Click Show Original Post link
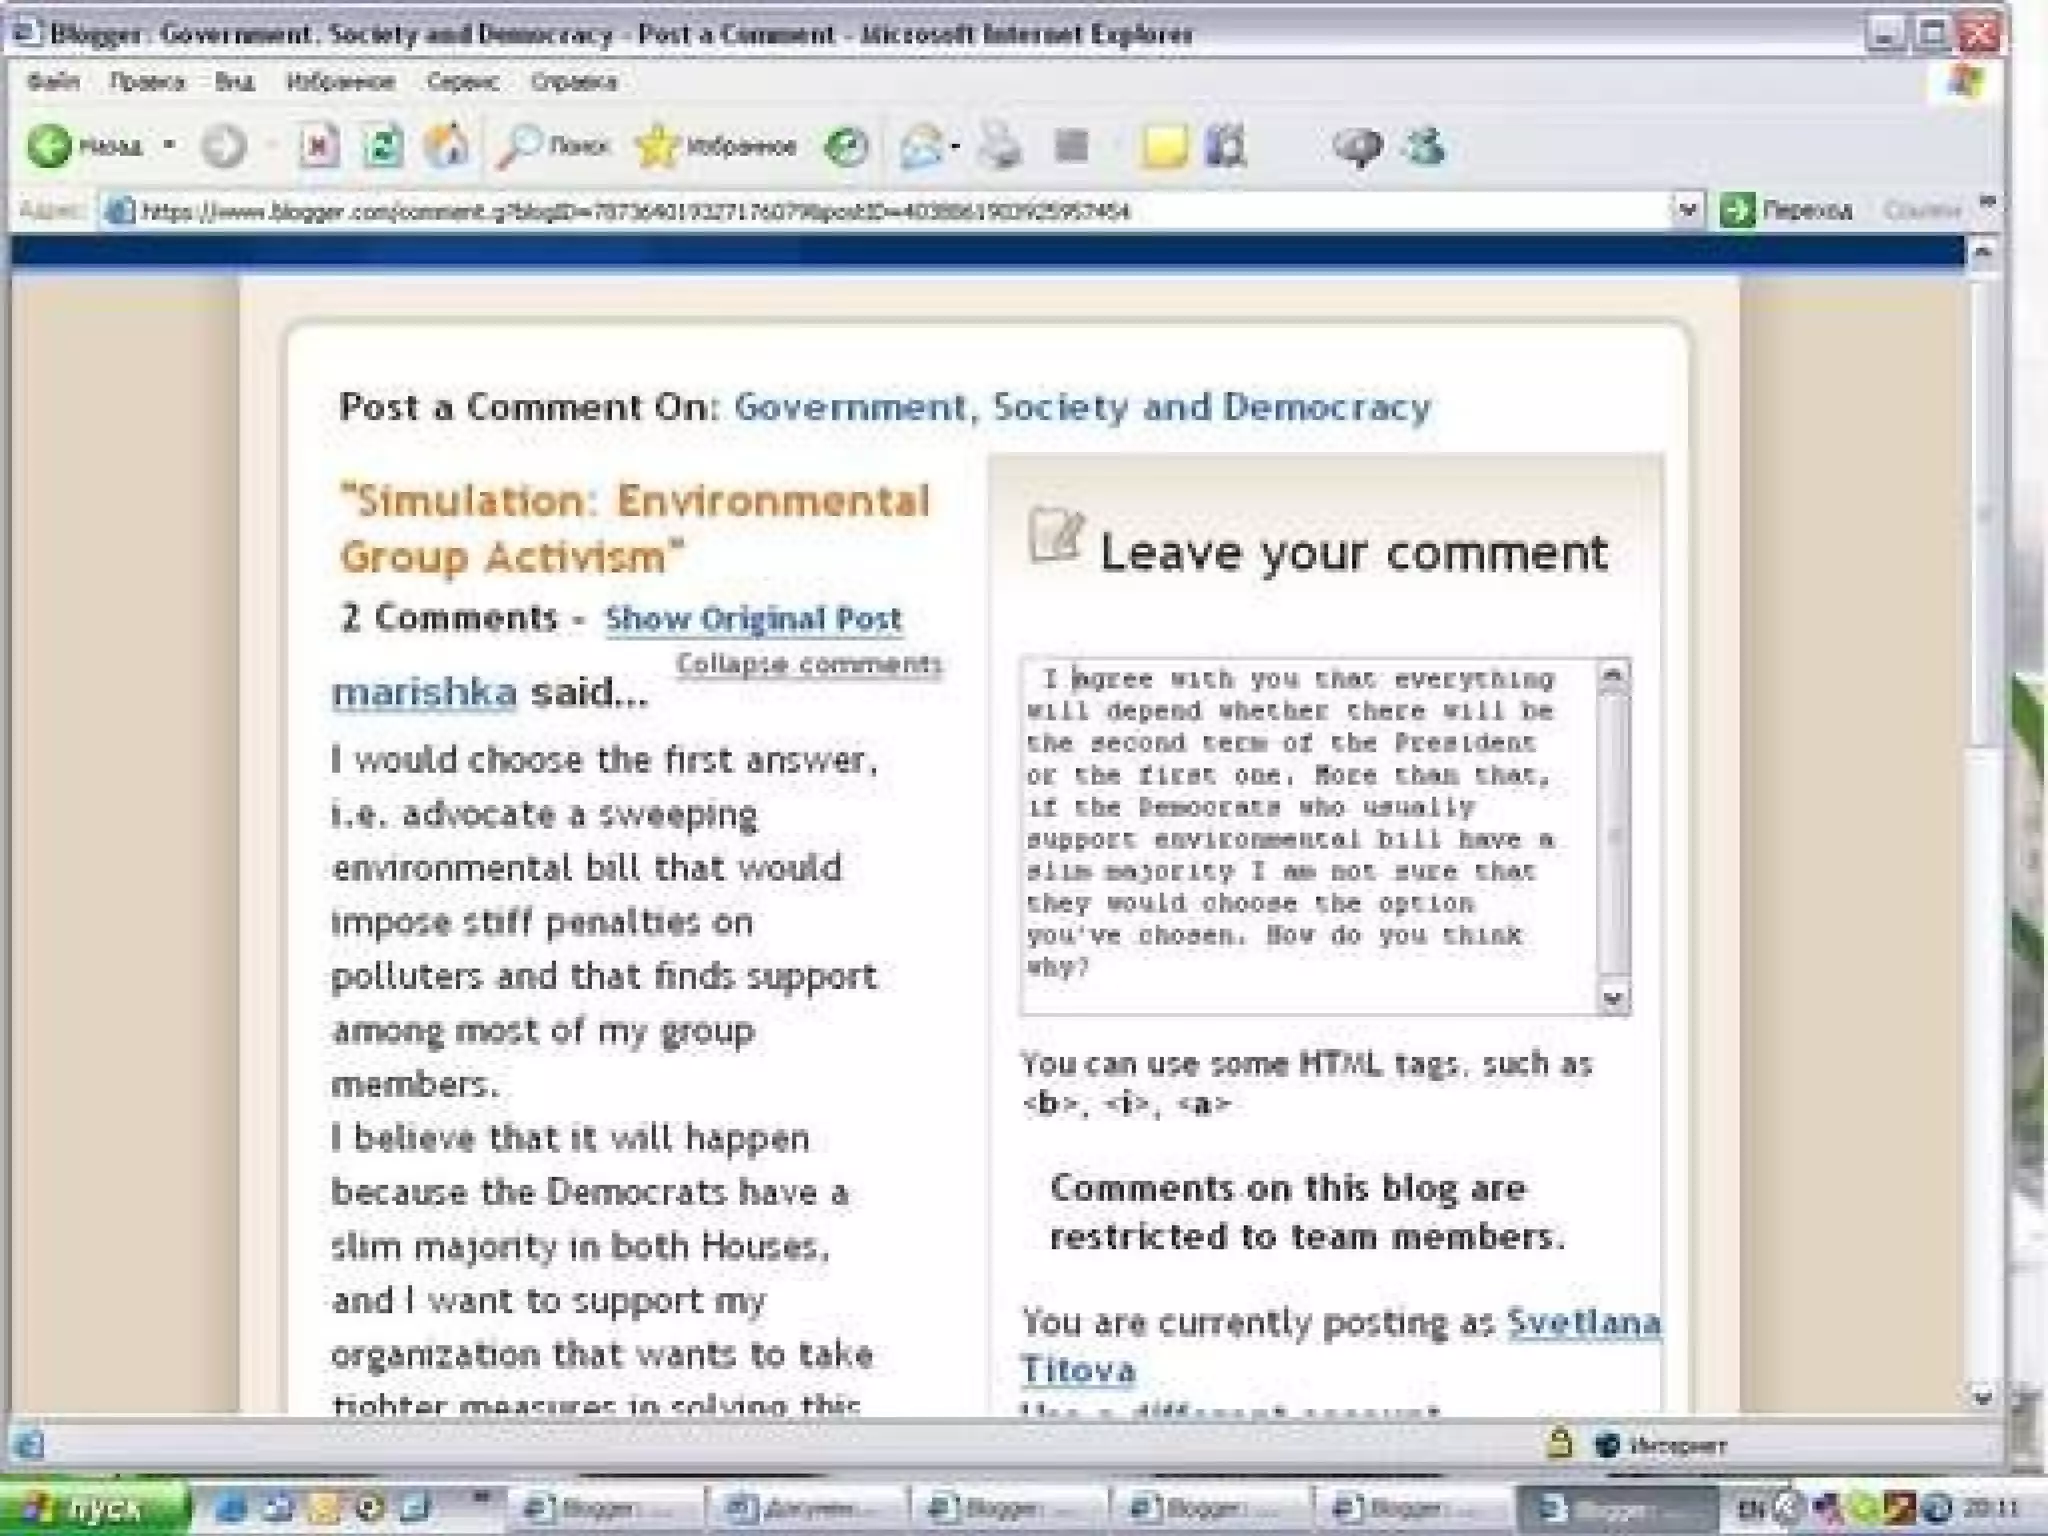Image resolution: width=2048 pixels, height=1536 pixels. (x=753, y=619)
